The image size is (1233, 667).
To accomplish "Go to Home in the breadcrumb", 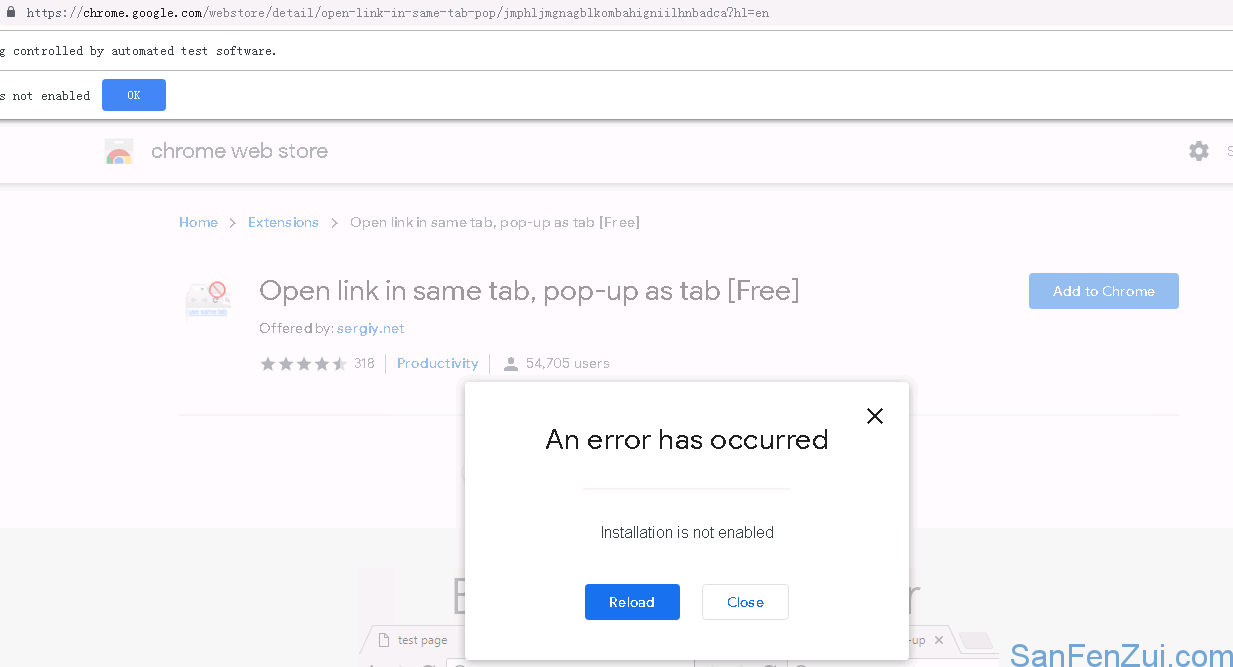I will point(198,222).
